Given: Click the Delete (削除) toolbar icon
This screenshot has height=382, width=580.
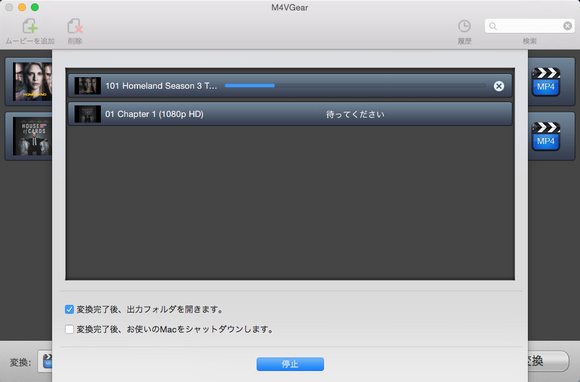Looking at the screenshot, I should coord(75,26).
